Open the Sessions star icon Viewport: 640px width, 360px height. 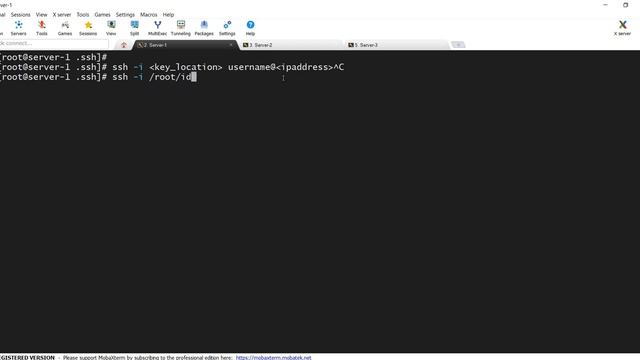[x=88, y=28]
